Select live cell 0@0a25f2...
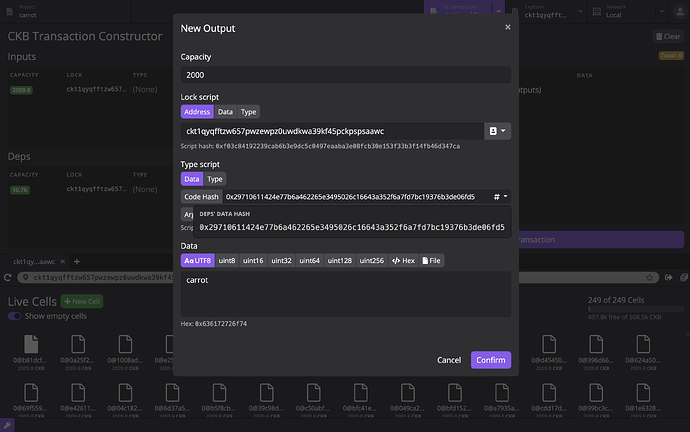 point(77,351)
